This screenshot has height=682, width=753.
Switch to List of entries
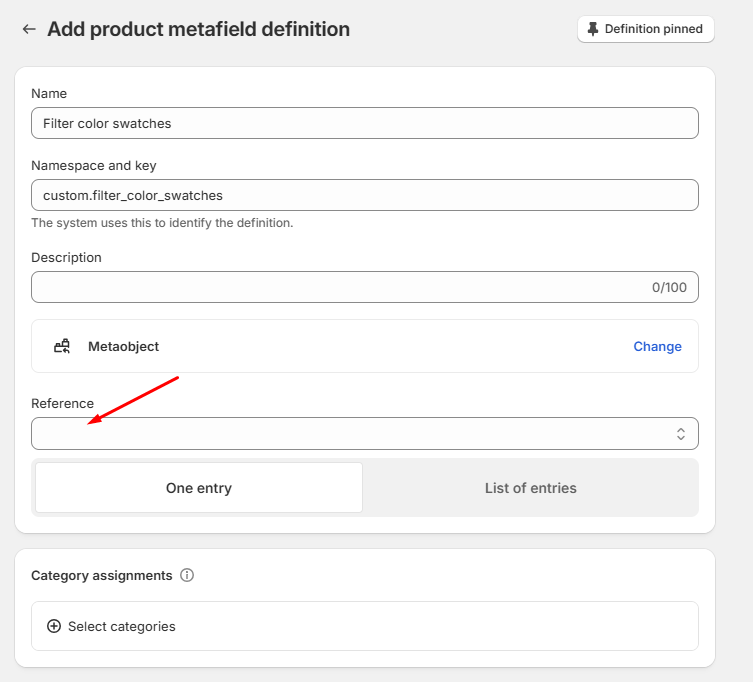coord(530,488)
